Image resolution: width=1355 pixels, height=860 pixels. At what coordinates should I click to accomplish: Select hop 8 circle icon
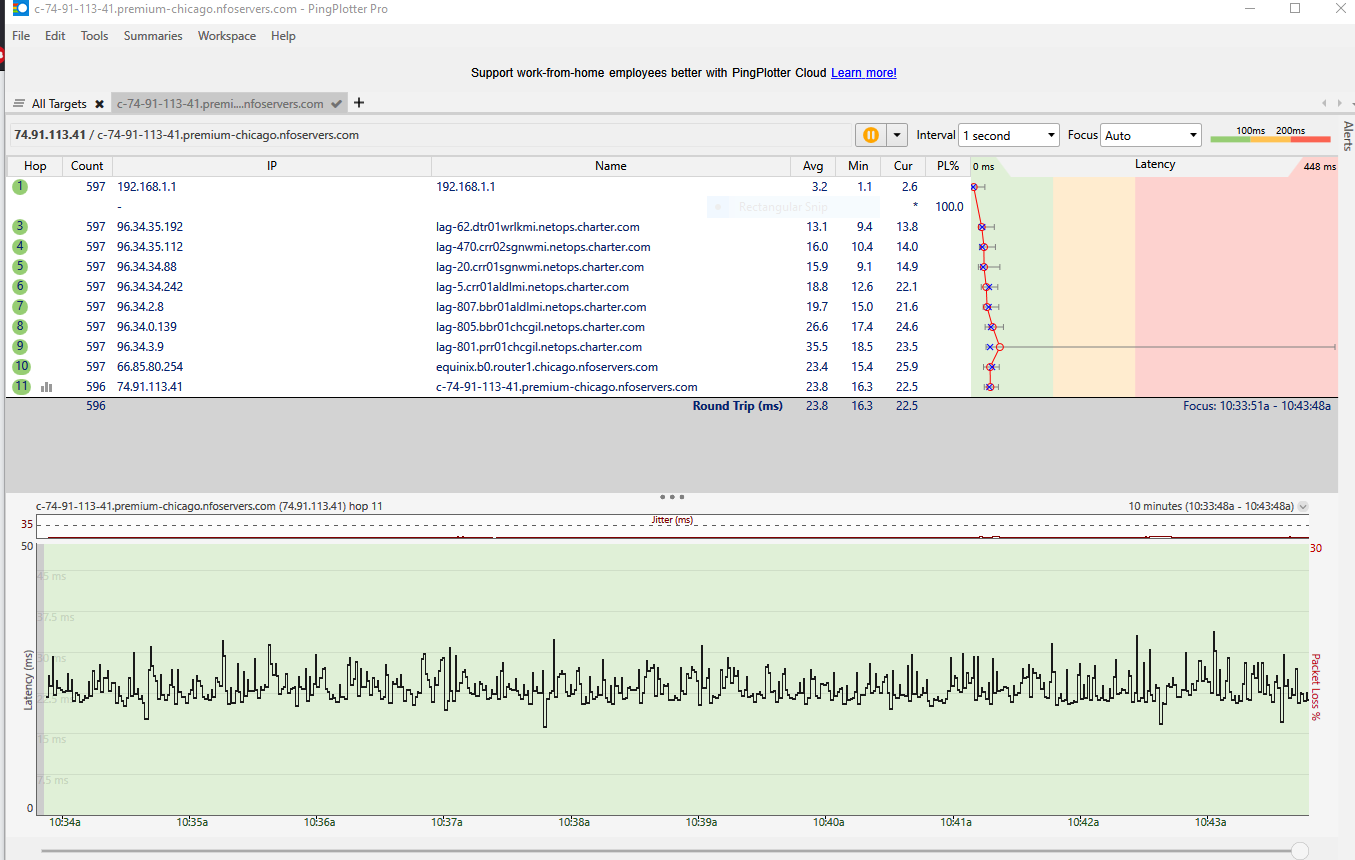pyautogui.click(x=20, y=327)
